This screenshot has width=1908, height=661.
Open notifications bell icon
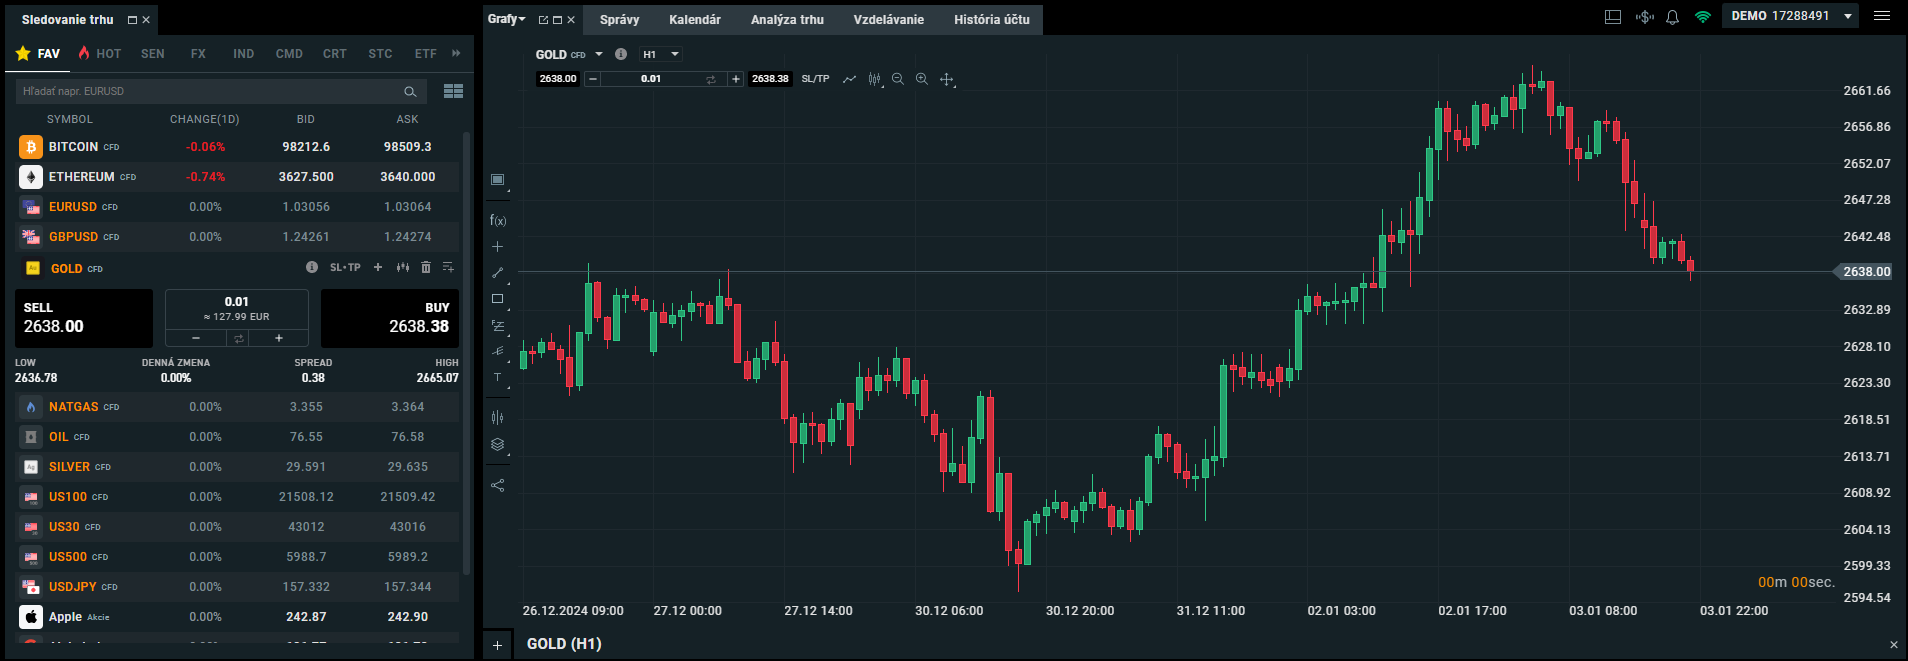tap(1672, 17)
